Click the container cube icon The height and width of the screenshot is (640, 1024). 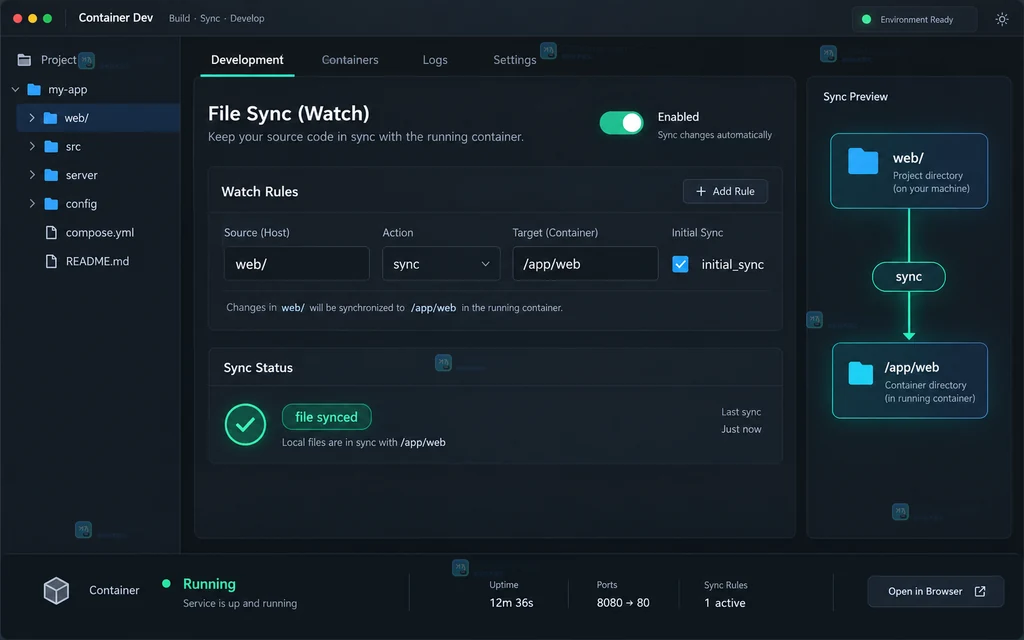point(56,590)
